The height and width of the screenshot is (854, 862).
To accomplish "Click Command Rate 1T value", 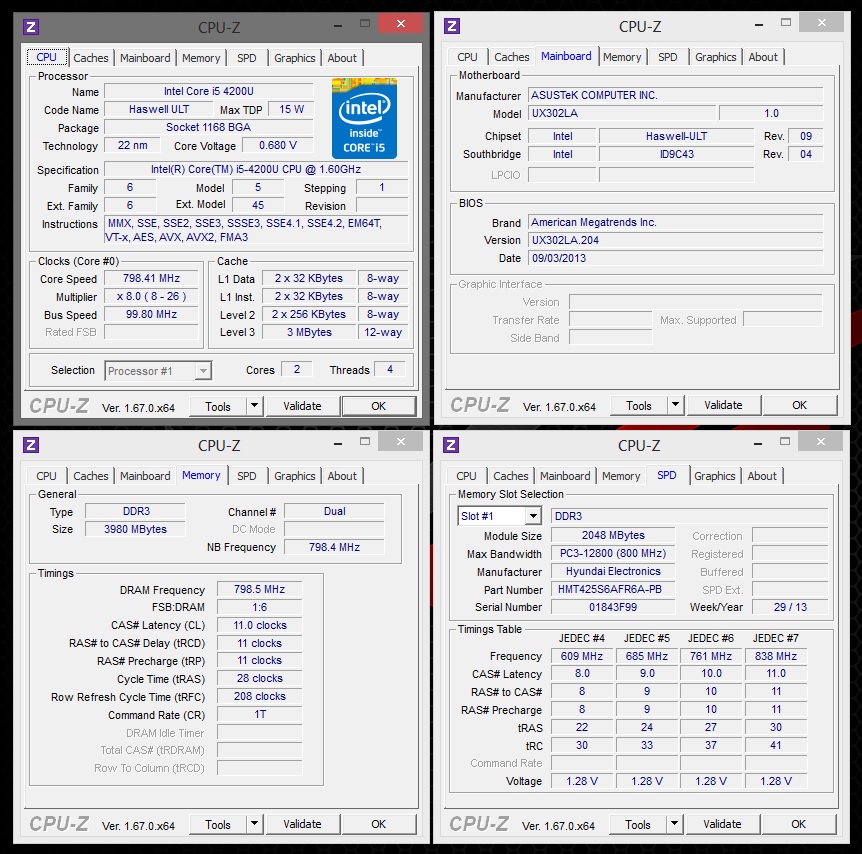I will tap(259, 714).
